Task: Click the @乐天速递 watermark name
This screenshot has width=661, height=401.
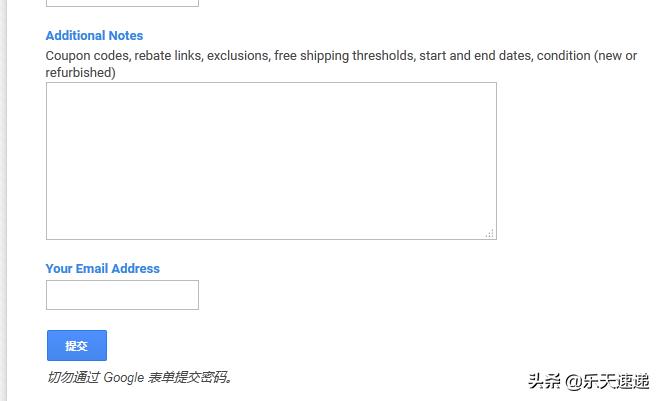Action: tap(607, 381)
